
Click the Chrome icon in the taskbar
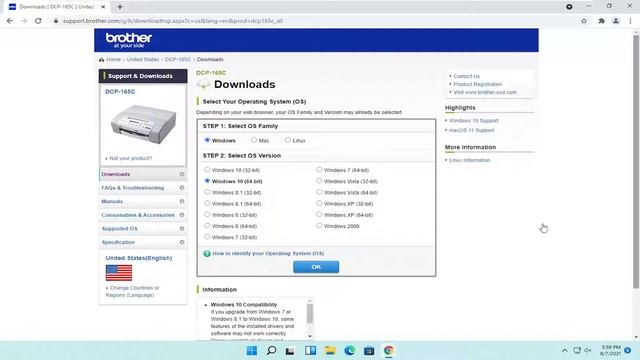[389, 351]
